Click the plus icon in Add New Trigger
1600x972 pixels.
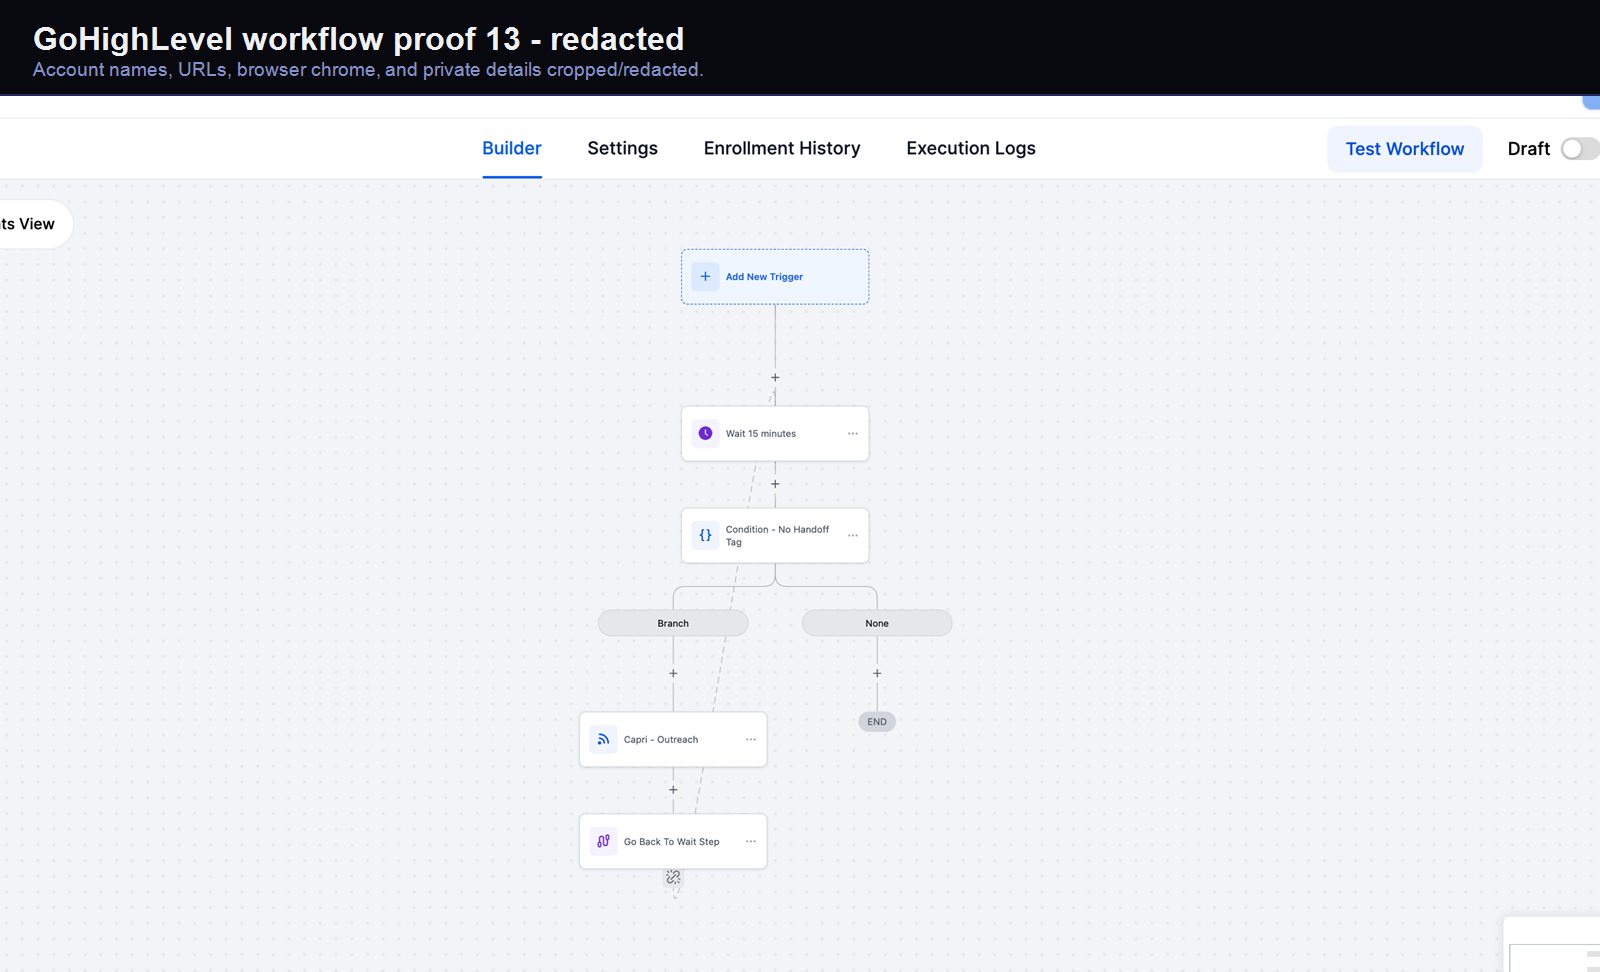coord(705,277)
